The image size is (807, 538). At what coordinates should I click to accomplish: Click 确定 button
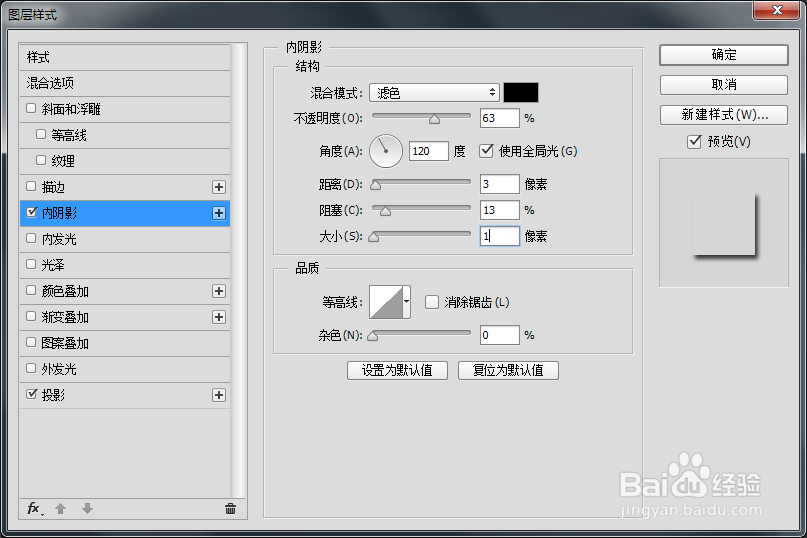(x=724, y=55)
